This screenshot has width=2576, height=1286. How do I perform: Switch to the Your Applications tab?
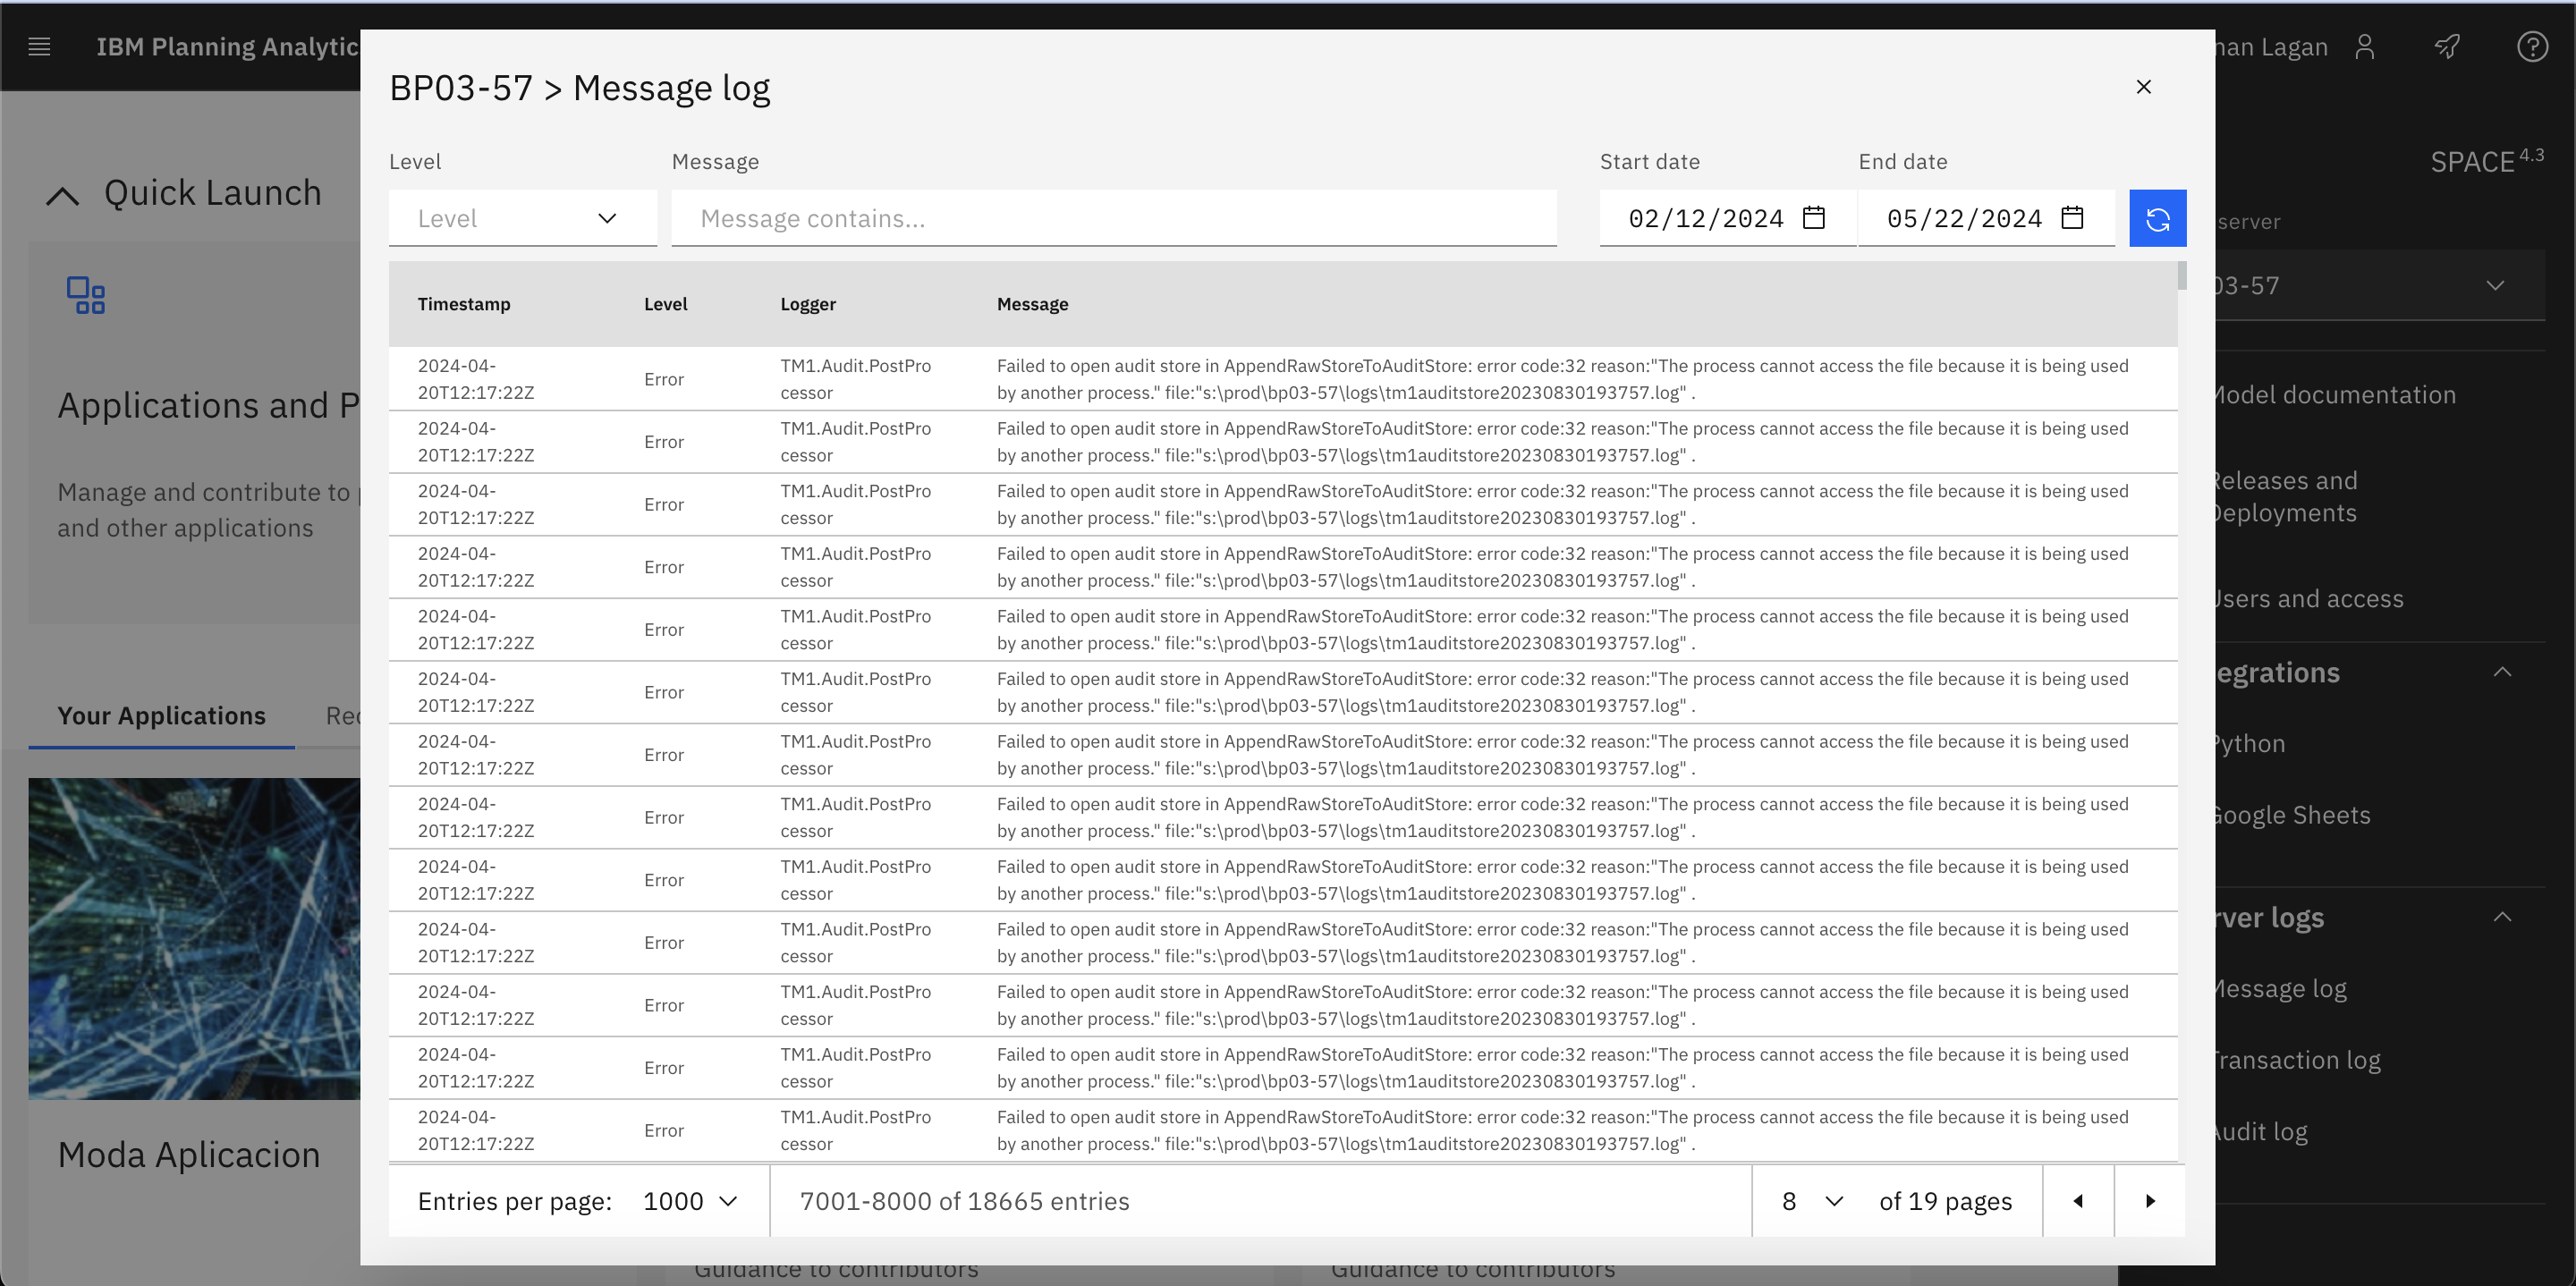click(161, 716)
